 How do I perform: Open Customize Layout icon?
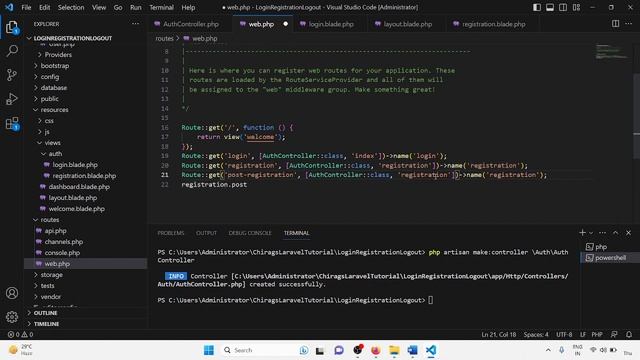click(x=576, y=7)
